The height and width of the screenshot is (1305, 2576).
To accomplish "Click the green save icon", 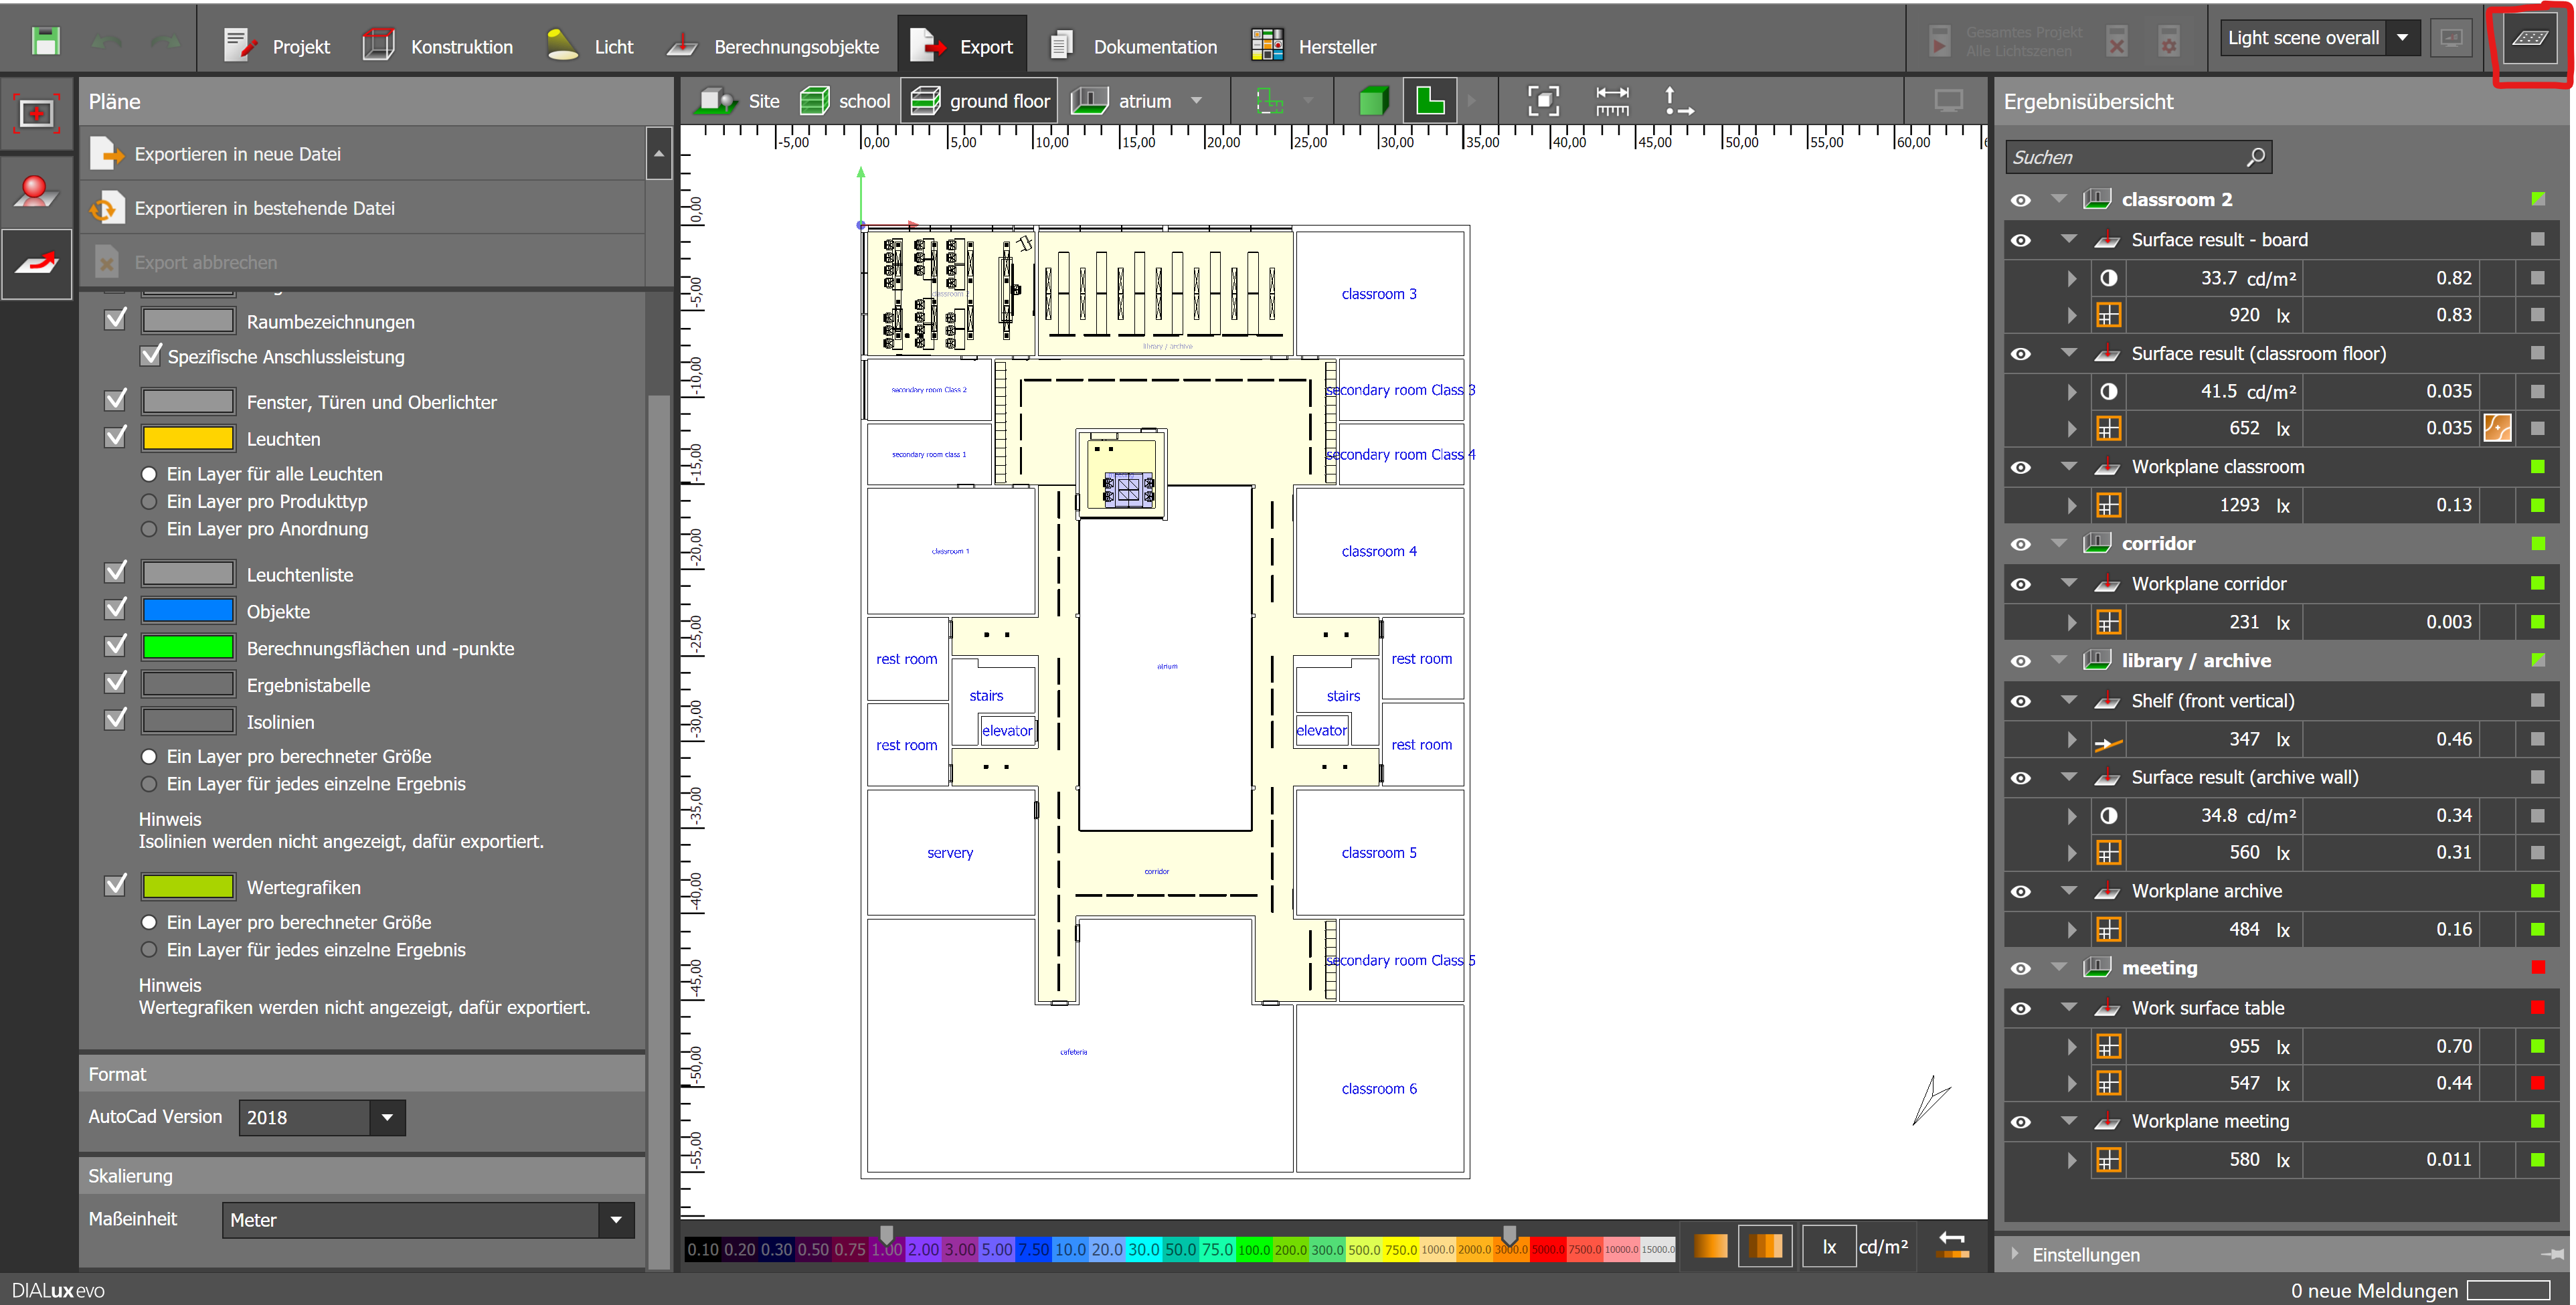I will pos(46,41).
